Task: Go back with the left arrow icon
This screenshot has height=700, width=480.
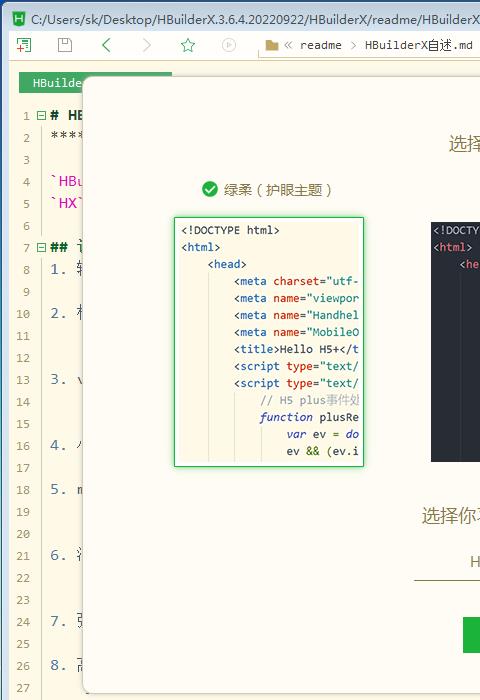Action: (x=106, y=45)
